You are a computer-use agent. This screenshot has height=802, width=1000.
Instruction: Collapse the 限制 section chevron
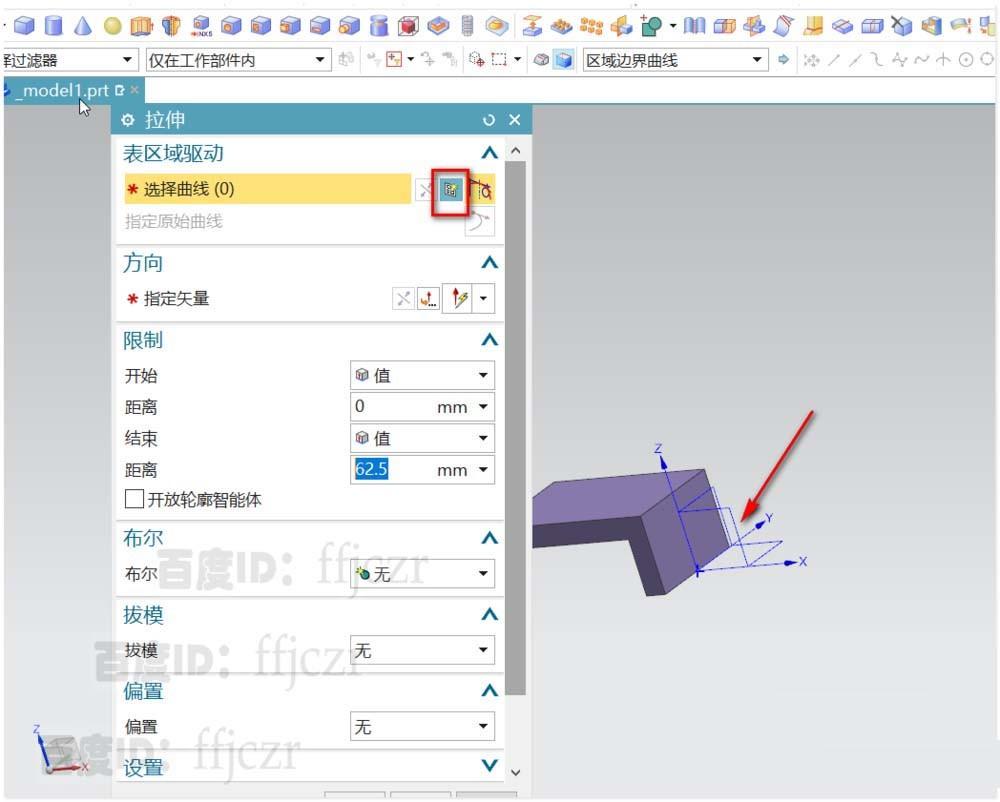pyautogui.click(x=489, y=340)
